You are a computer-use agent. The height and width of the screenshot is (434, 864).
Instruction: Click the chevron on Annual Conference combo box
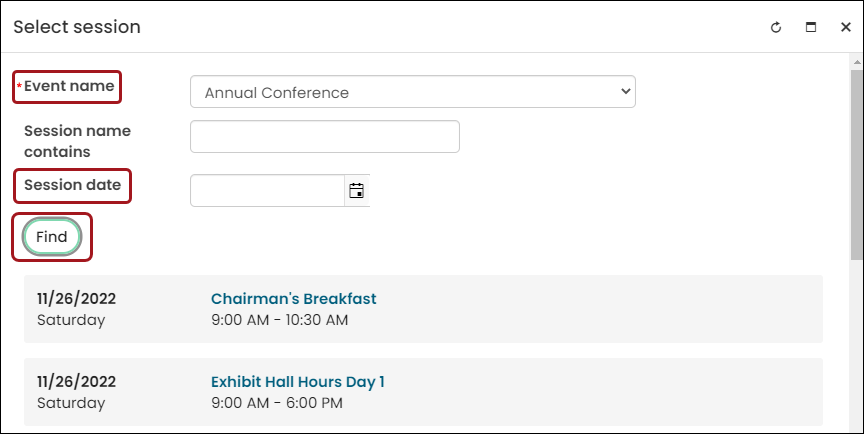pyautogui.click(x=625, y=91)
